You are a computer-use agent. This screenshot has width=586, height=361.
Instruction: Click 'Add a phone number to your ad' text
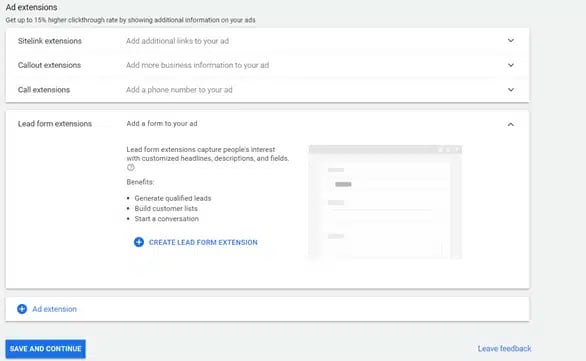[x=179, y=90]
